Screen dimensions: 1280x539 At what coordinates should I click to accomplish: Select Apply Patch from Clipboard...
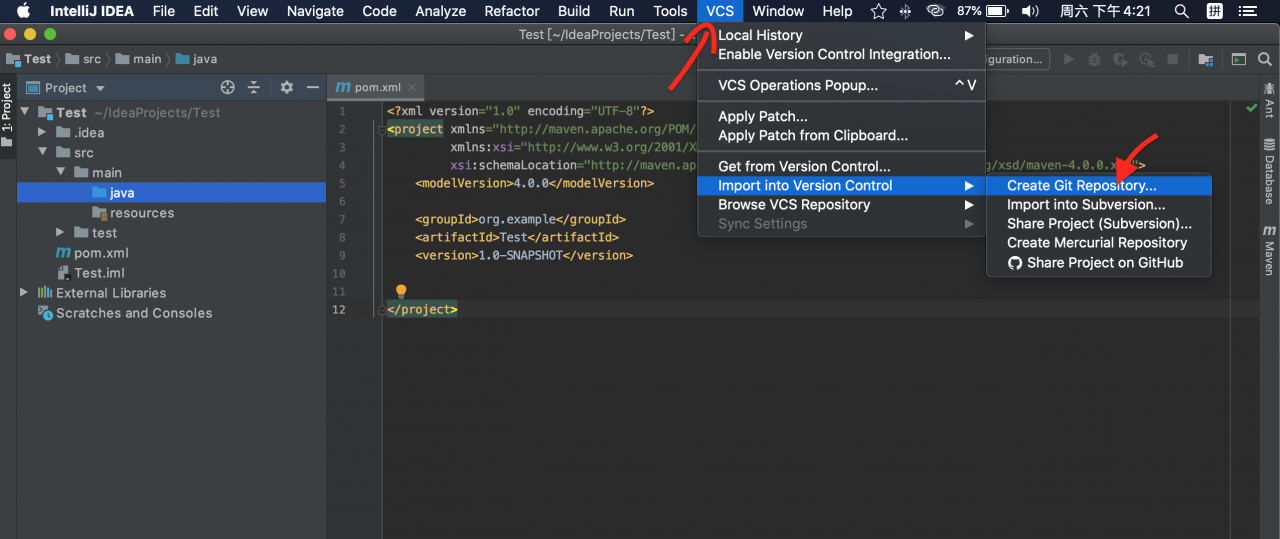[841, 135]
